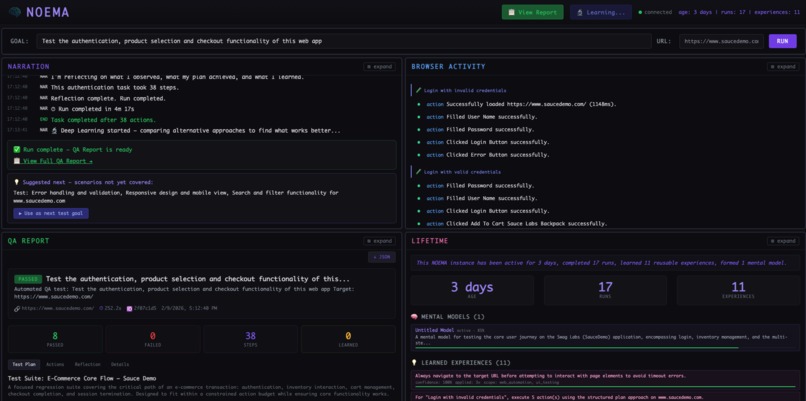Click the NOEMA brain logo icon
Screen dimensions: 806x401
(x=14, y=12)
